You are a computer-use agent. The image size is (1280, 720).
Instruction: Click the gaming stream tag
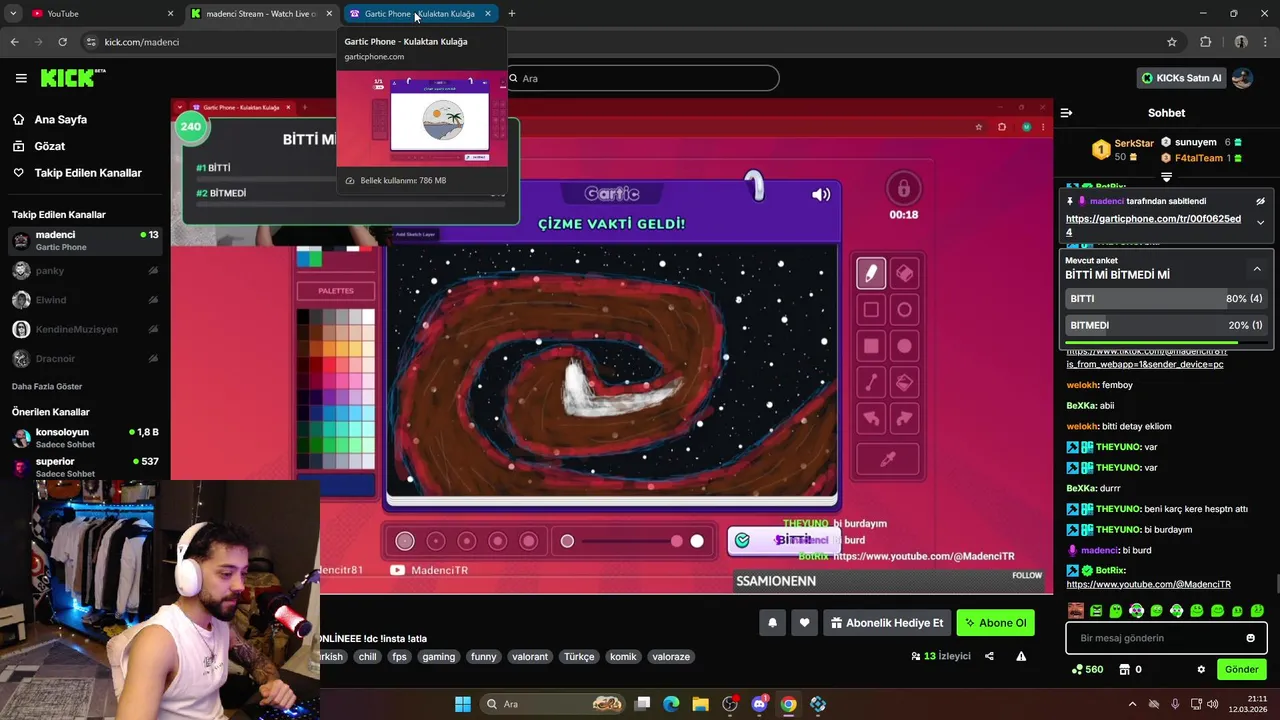tap(438, 657)
